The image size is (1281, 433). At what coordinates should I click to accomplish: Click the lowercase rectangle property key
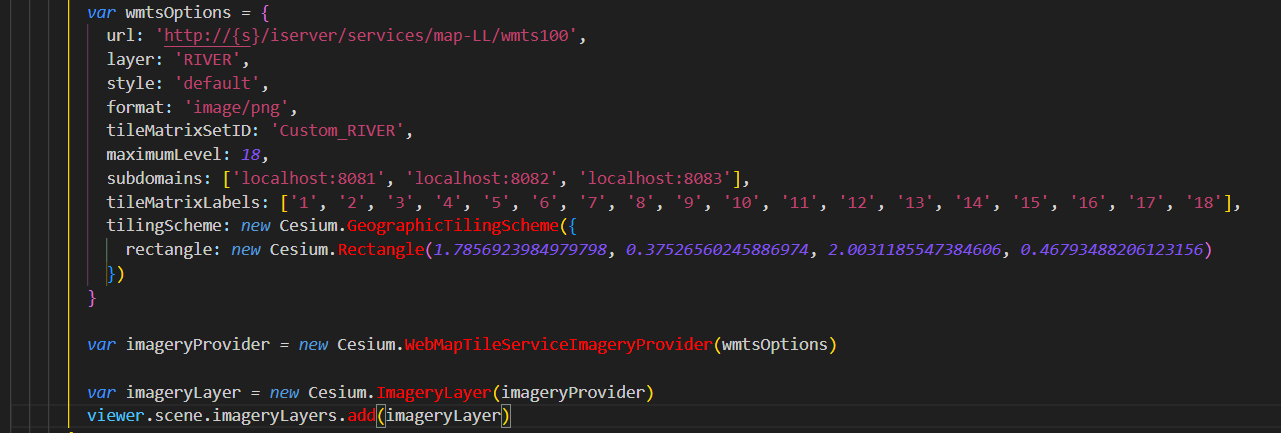[x=169, y=250]
